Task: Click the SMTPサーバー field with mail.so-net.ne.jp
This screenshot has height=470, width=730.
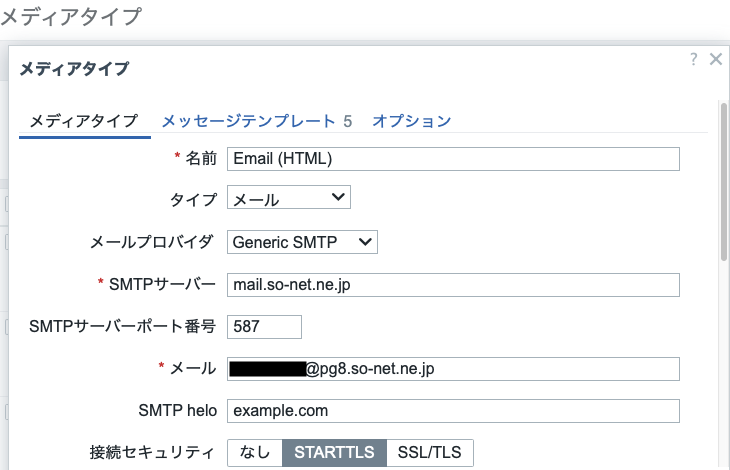Action: [x=453, y=285]
